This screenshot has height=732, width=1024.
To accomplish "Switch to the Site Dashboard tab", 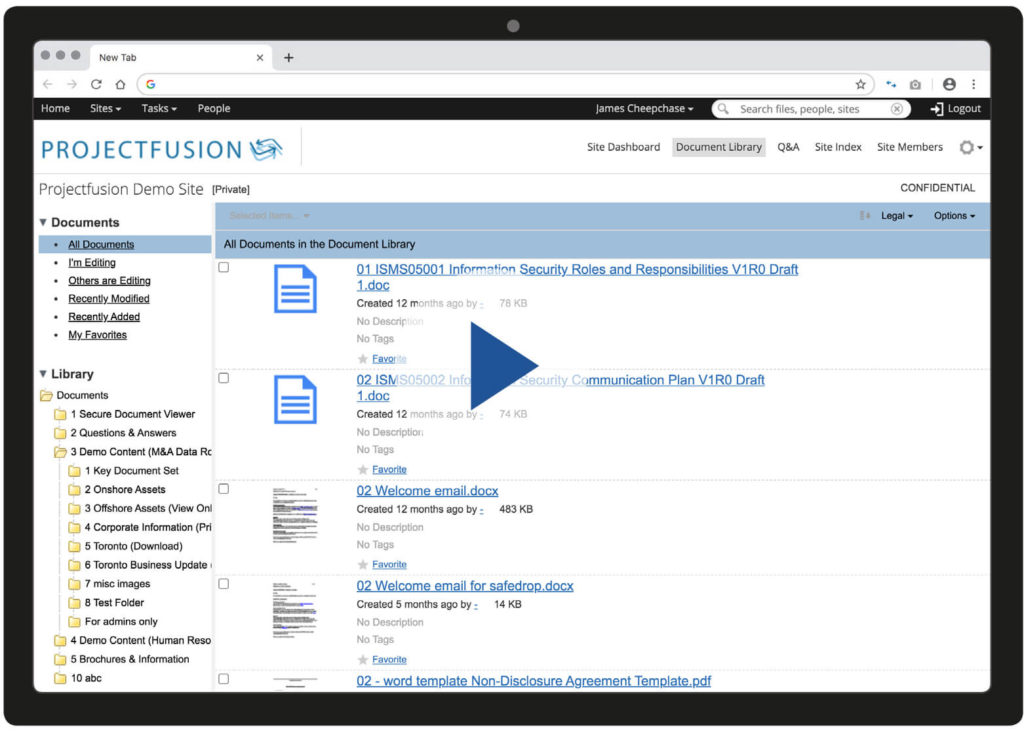I will point(624,147).
